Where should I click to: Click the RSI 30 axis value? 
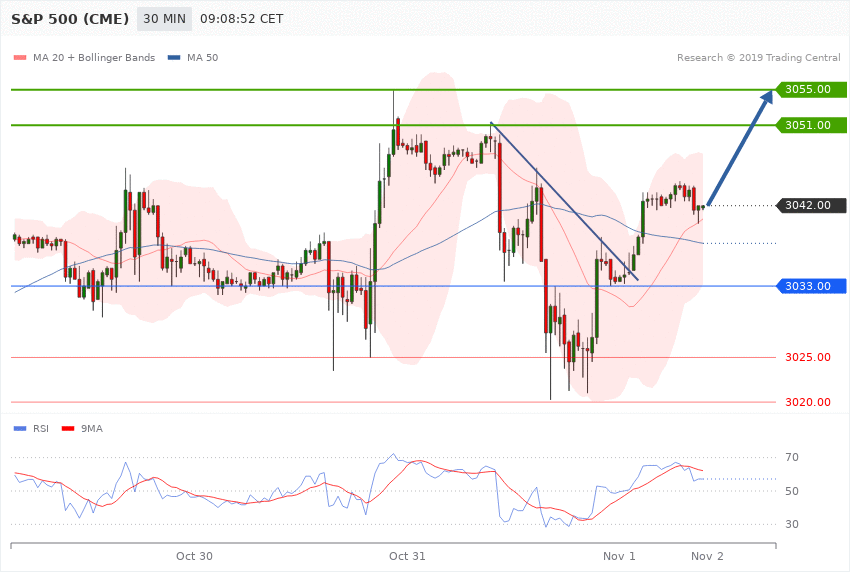click(x=792, y=524)
